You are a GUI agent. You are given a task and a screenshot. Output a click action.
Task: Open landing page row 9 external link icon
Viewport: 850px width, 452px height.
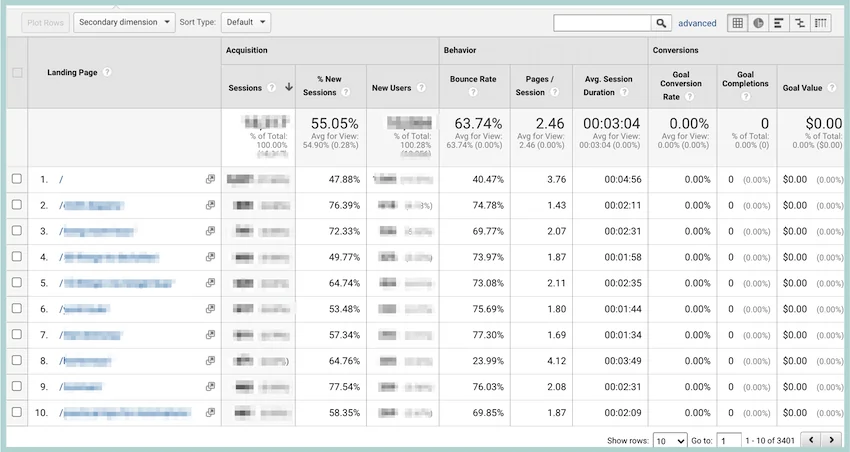[210, 386]
